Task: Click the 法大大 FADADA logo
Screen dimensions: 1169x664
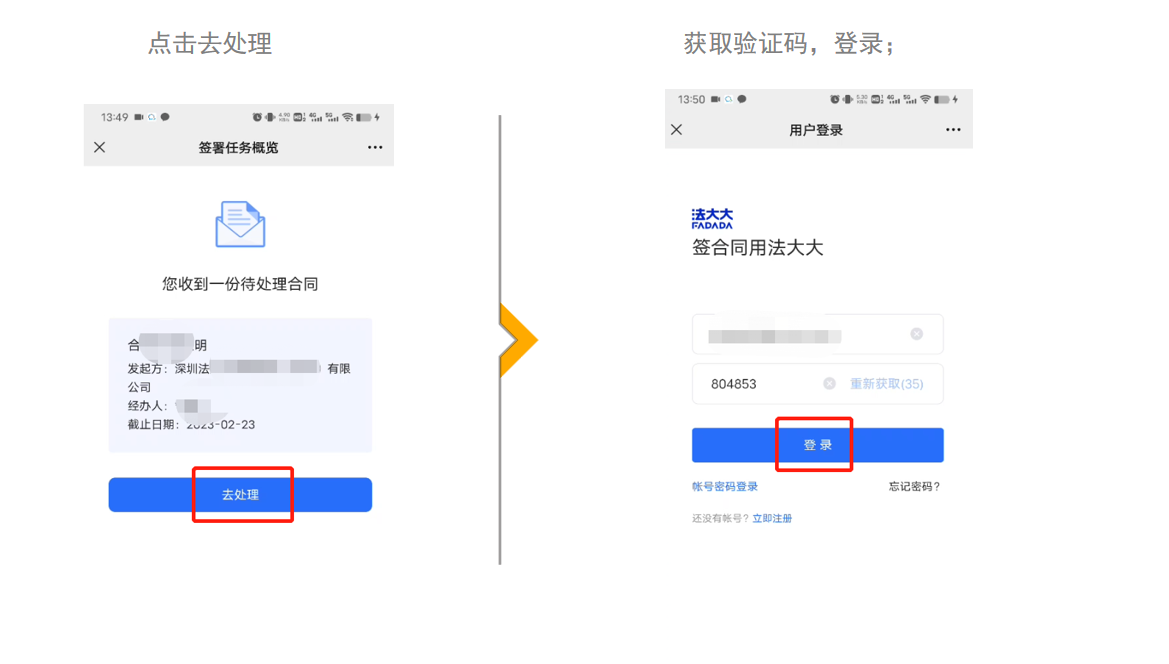Action: pyautogui.click(x=712, y=218)
